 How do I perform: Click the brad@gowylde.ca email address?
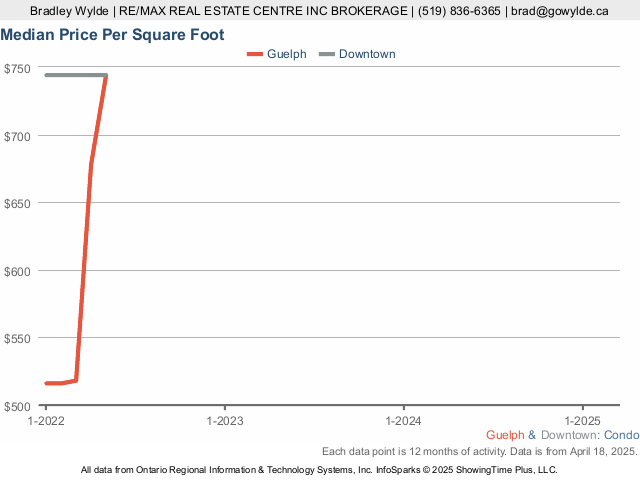coord(560,11)
